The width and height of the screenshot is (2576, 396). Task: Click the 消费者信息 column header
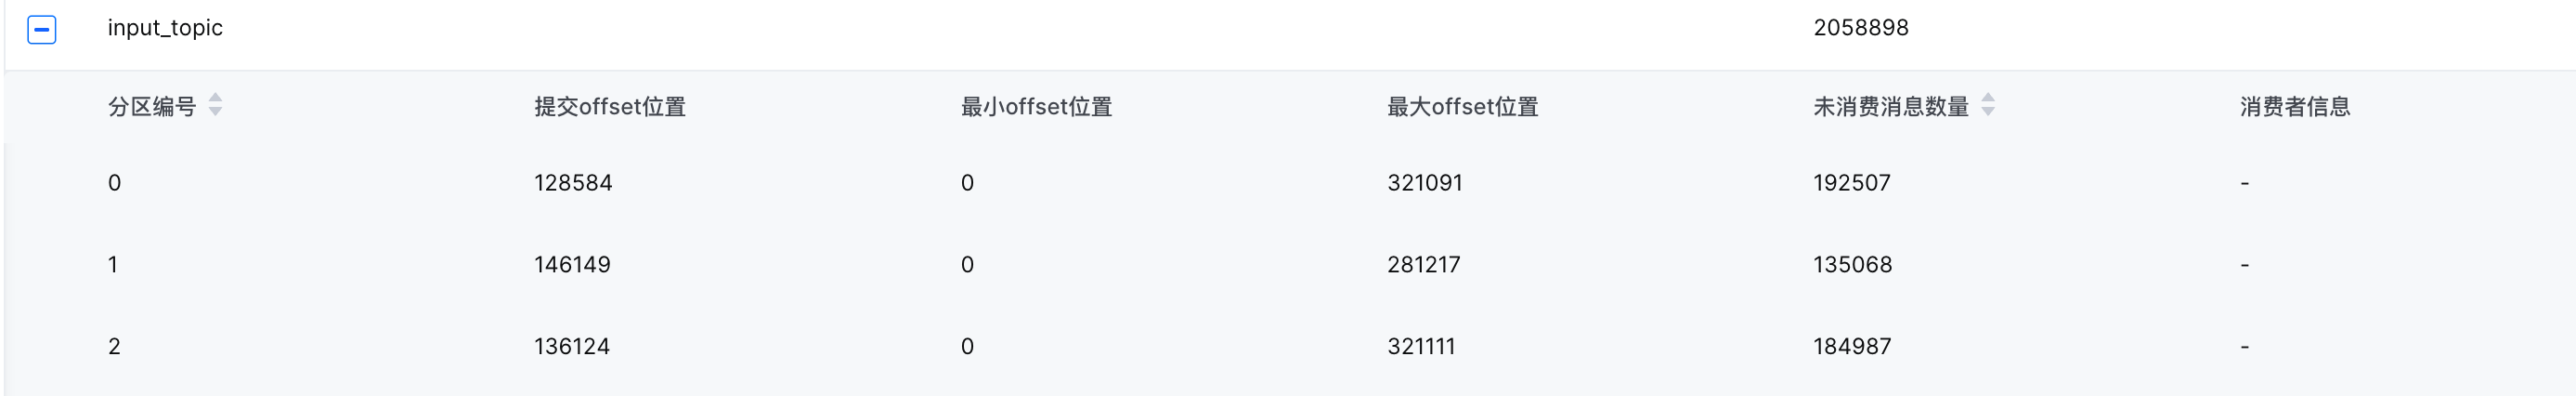coord(2295,106)
